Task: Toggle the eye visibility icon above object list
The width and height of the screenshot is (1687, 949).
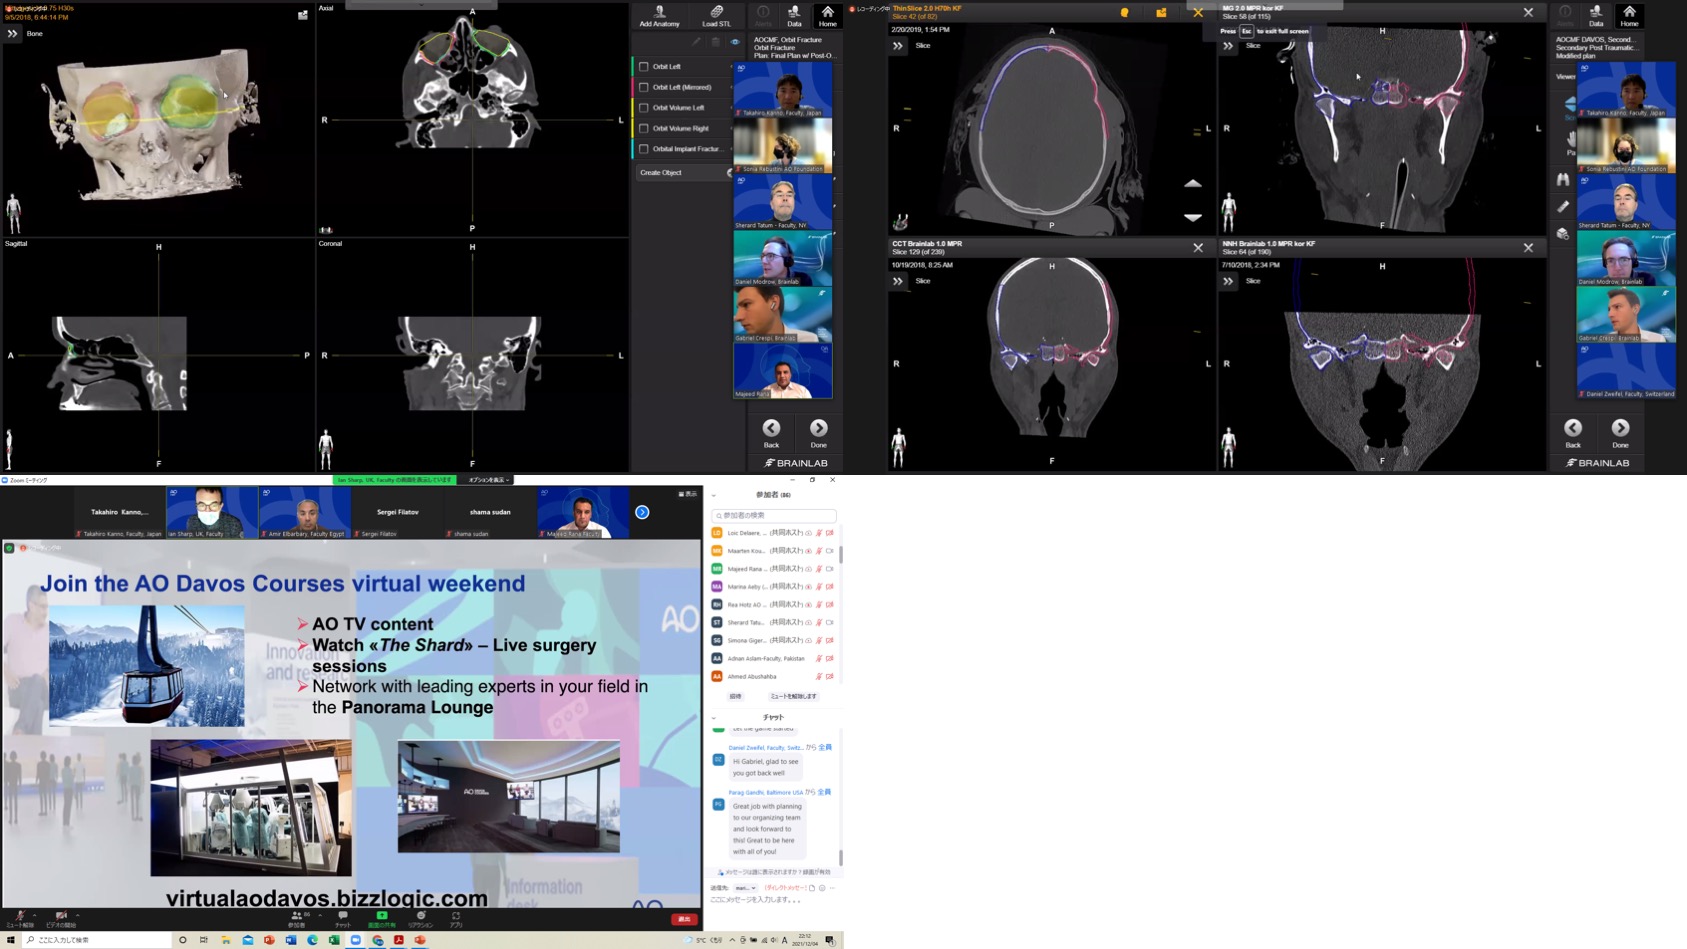Action: point(735,42)
